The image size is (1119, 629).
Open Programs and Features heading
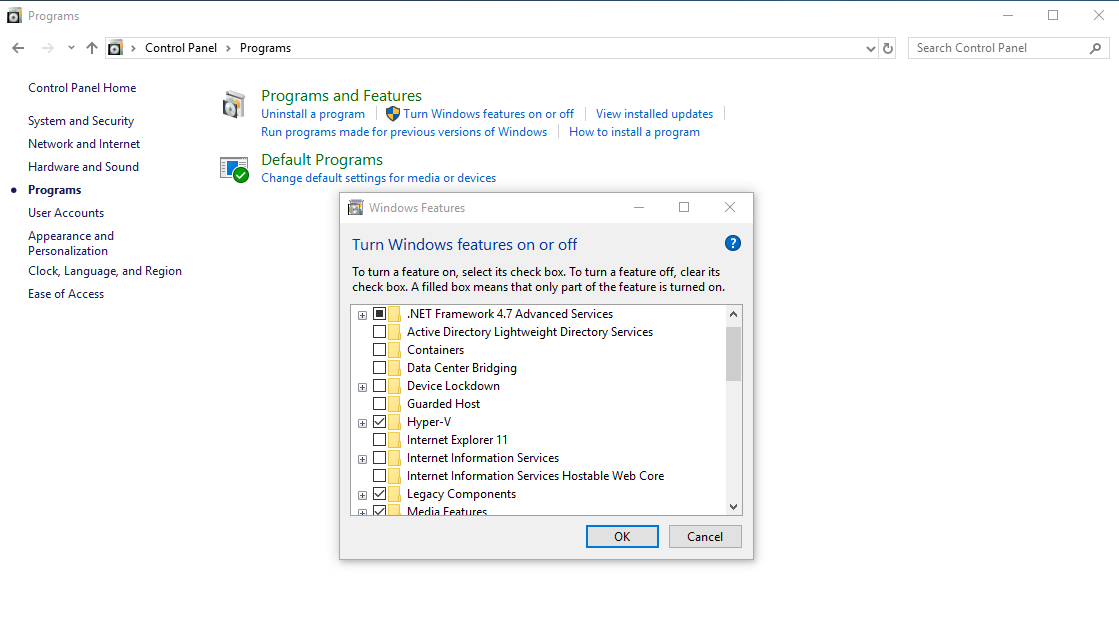tap(341, 96)
